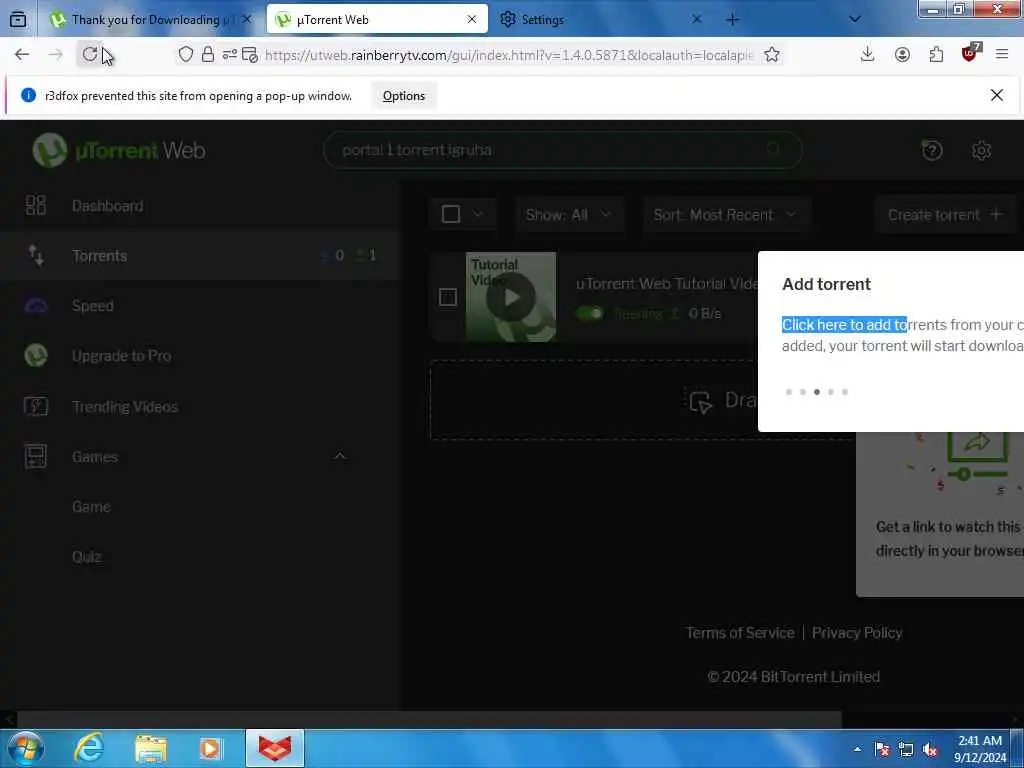Click the browser back arrow
Screen dimensions: 1024x768
point(22,55)
